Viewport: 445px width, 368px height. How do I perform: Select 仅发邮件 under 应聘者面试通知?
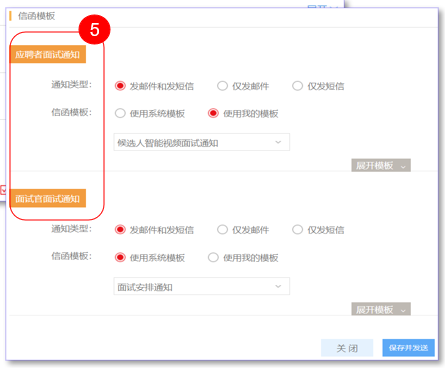point(222,86)
